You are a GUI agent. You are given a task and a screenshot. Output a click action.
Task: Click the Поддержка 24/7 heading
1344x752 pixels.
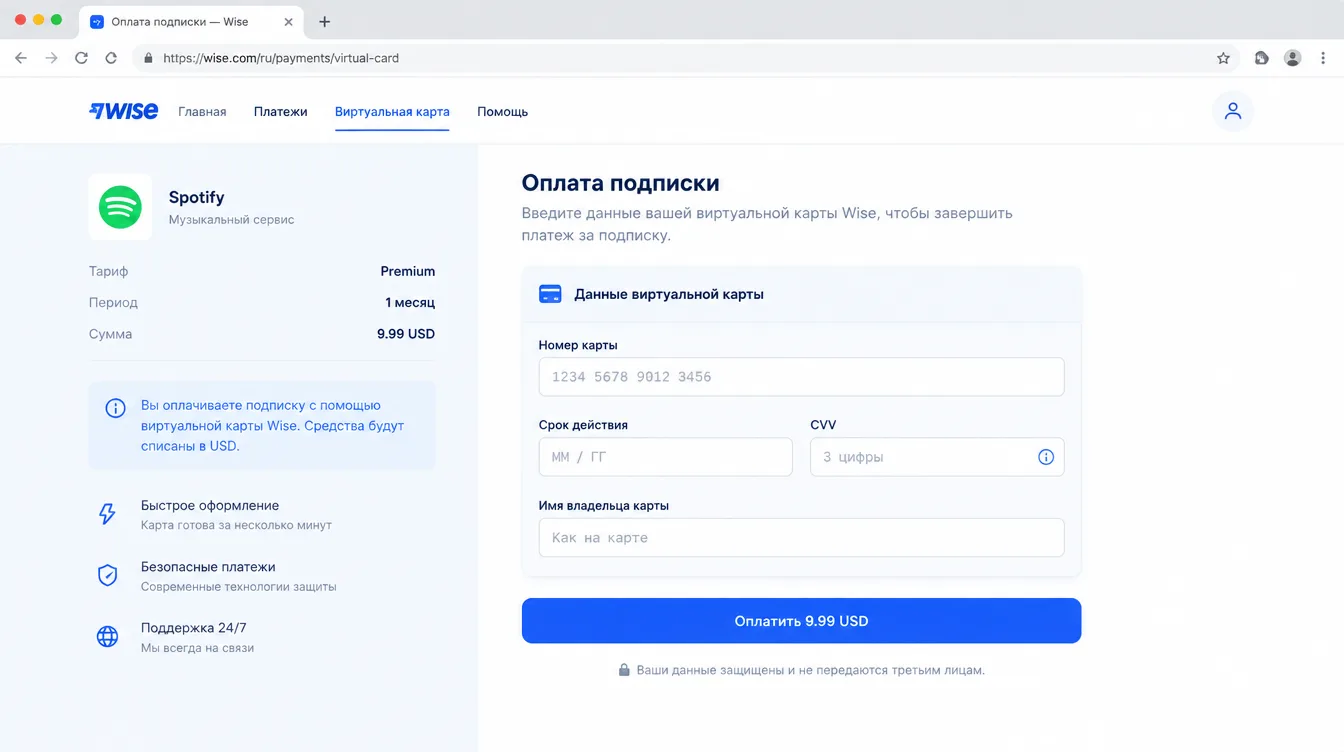[x=193, y=628]
